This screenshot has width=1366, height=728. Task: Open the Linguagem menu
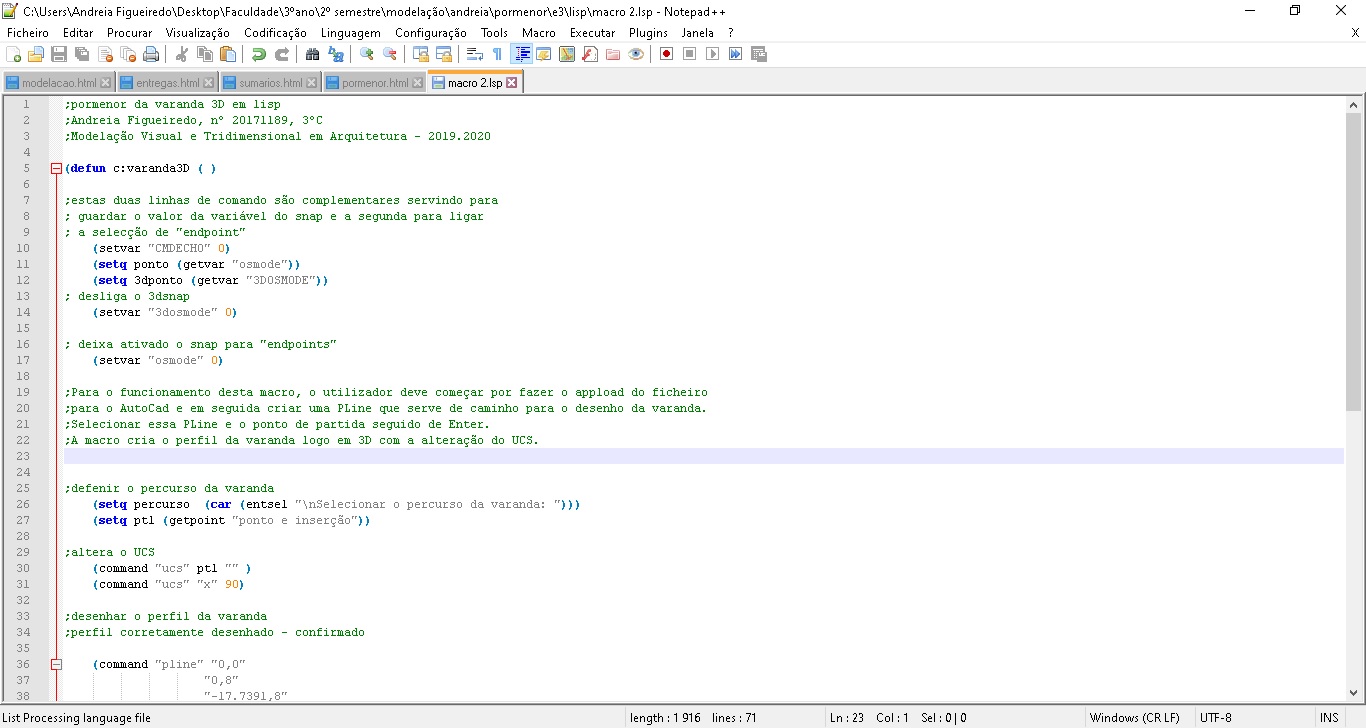coord(351,33)
